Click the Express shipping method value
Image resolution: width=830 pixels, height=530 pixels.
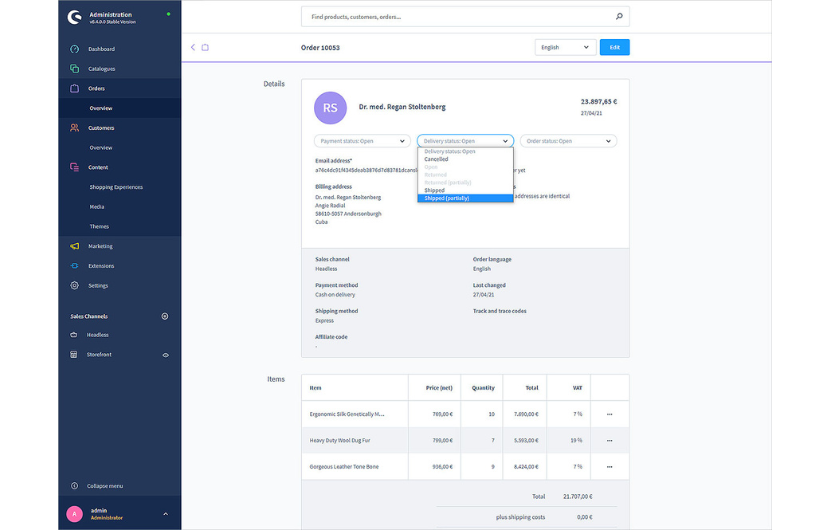[324, 320]
